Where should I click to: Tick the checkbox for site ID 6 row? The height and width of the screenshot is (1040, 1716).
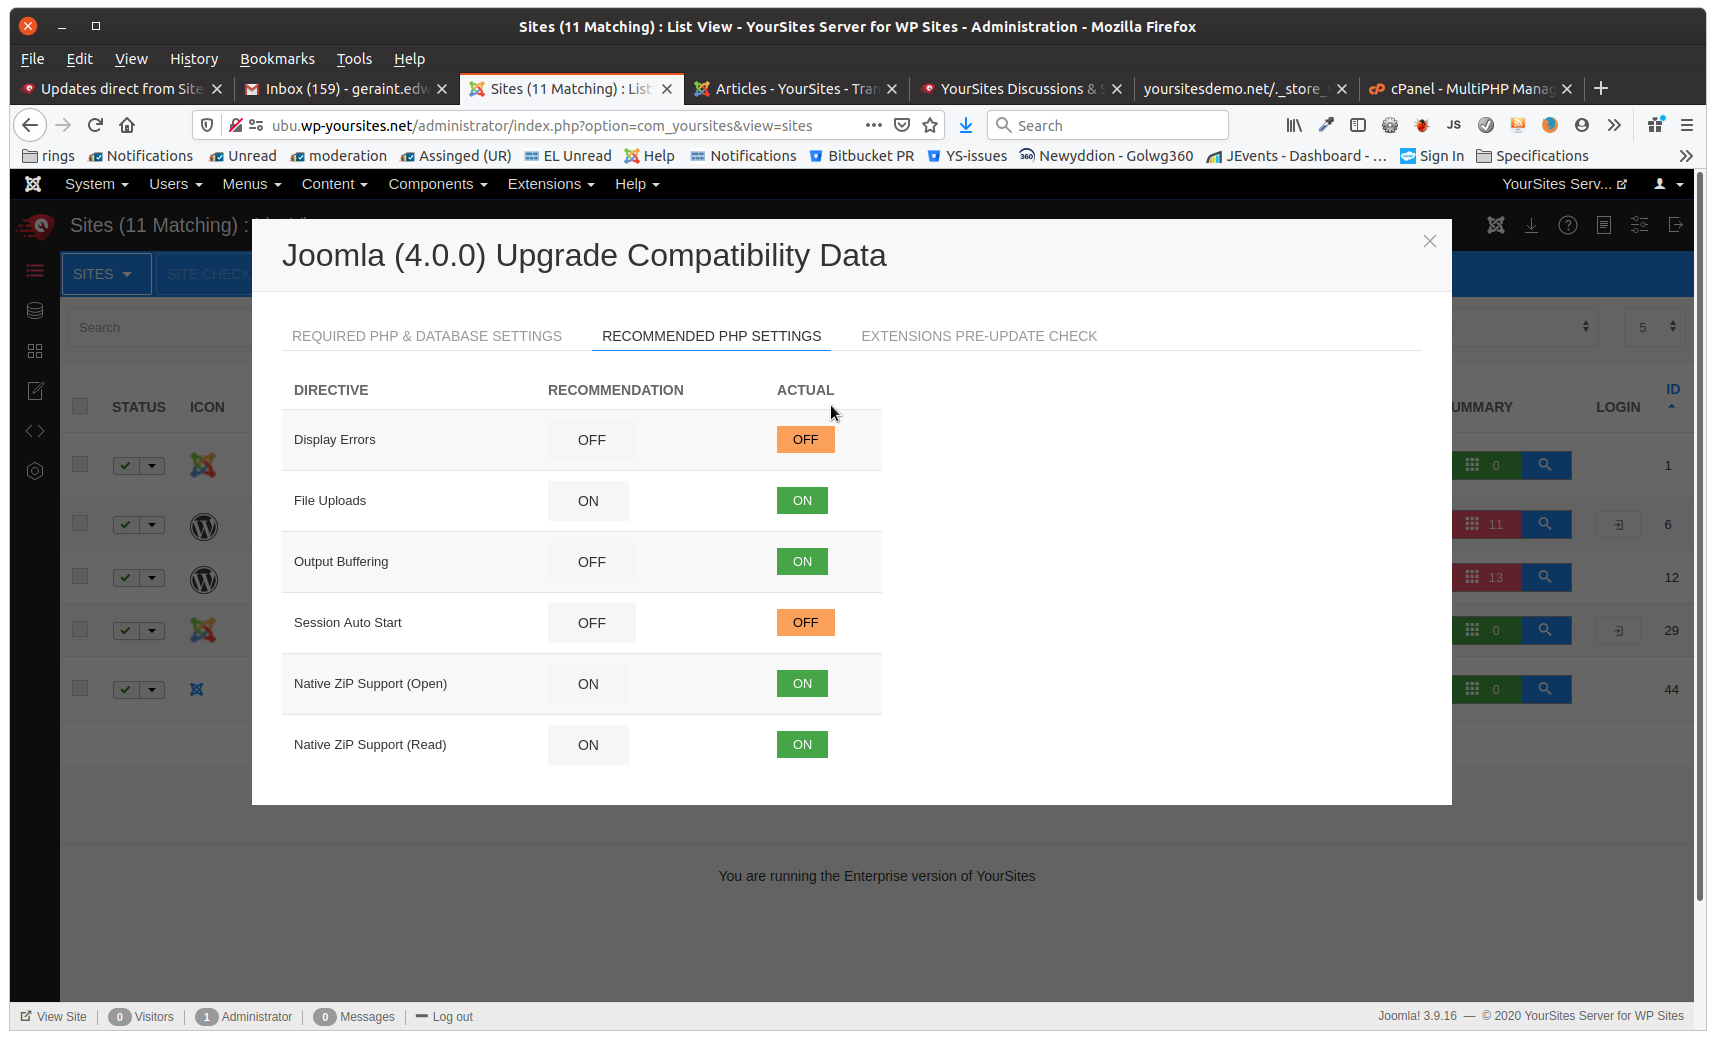[80, 523]
